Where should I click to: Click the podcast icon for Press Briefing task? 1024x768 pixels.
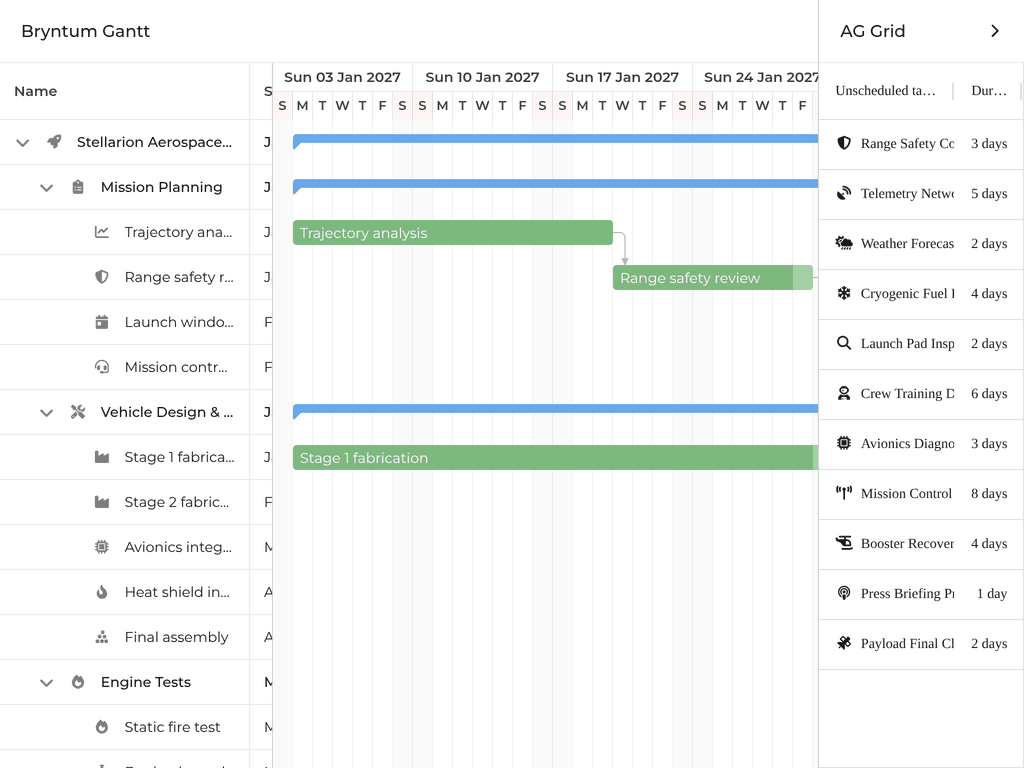click(844, 593)
